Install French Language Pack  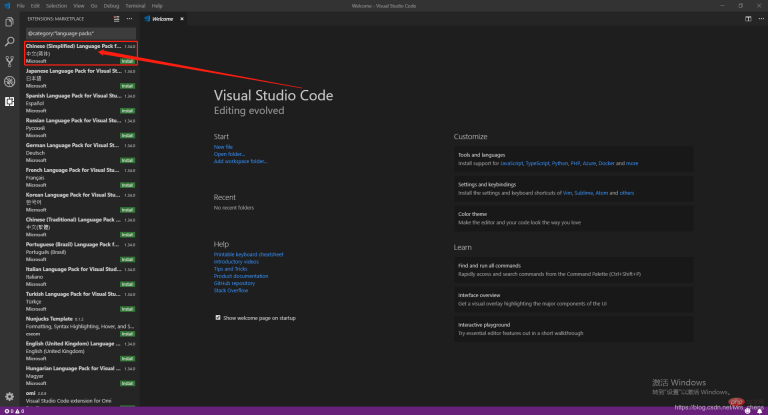coord(127,185)
